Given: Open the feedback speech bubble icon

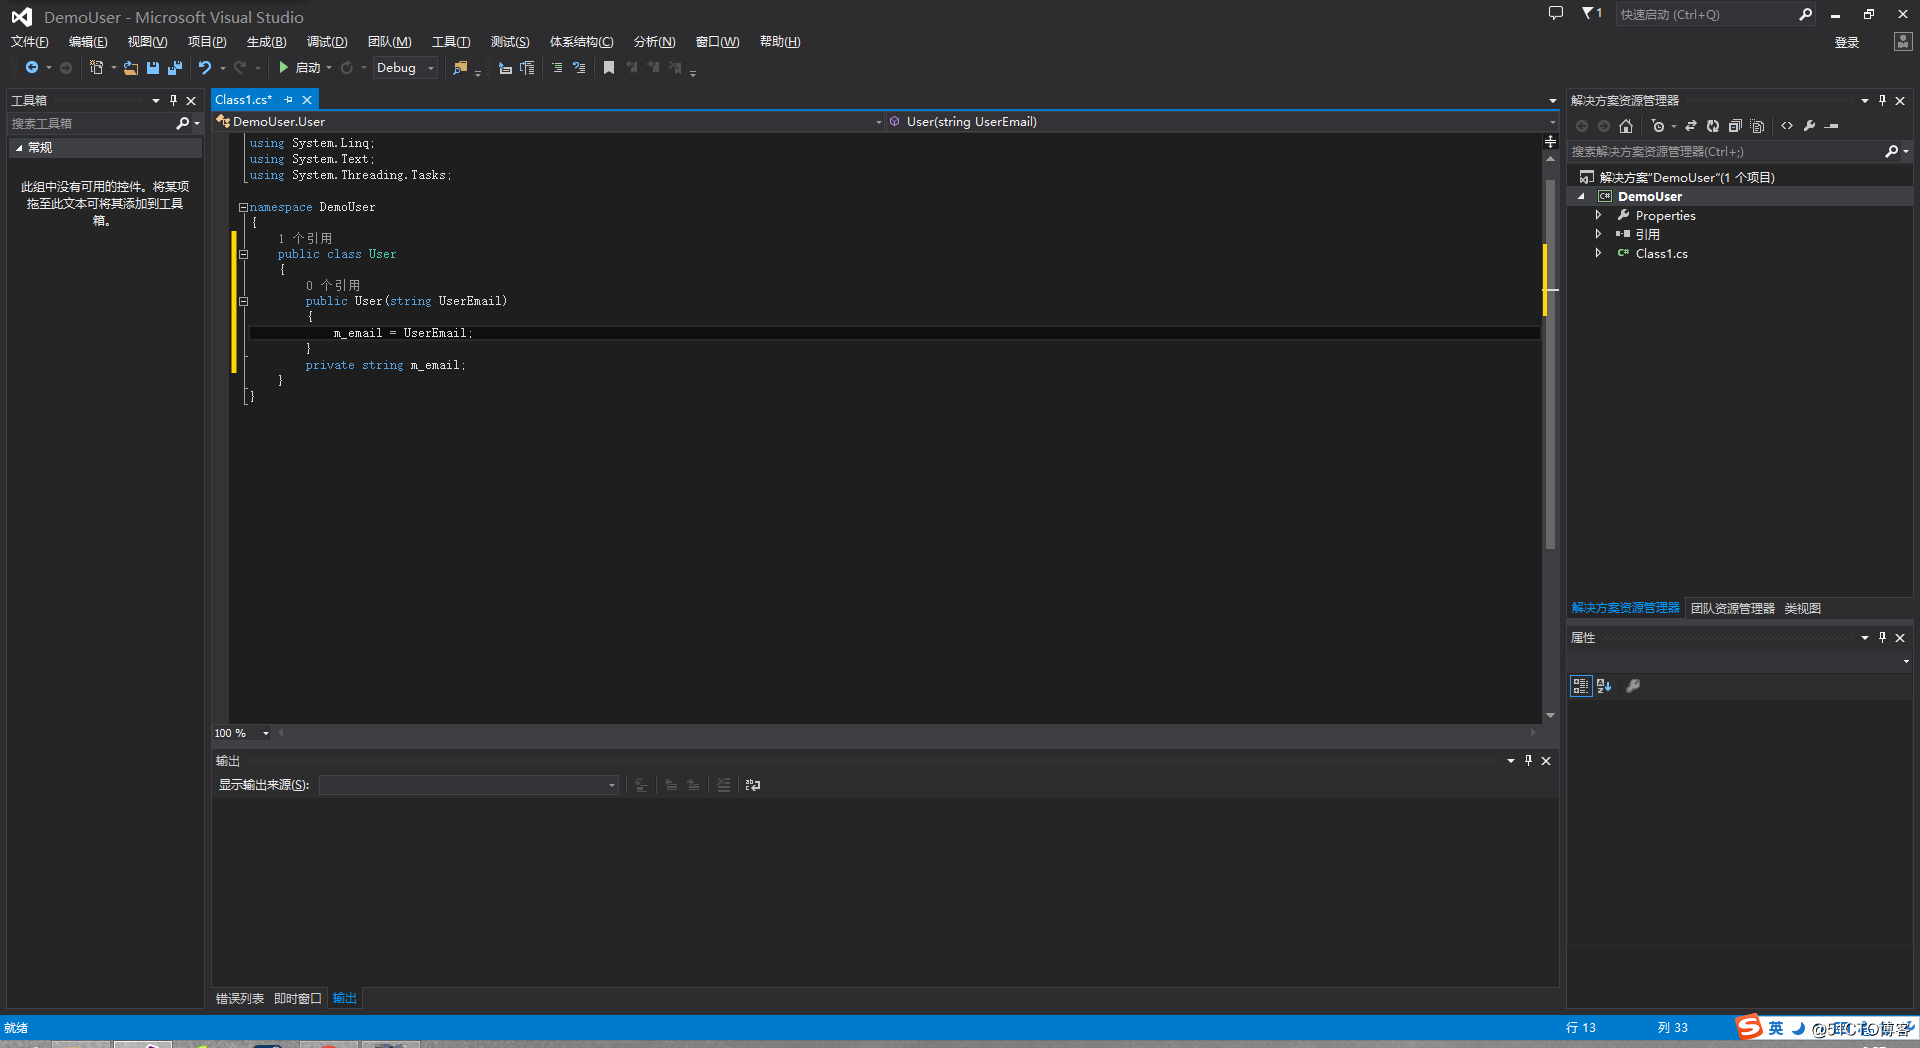Looking at the screenshot, I should tap(1555, 13).
